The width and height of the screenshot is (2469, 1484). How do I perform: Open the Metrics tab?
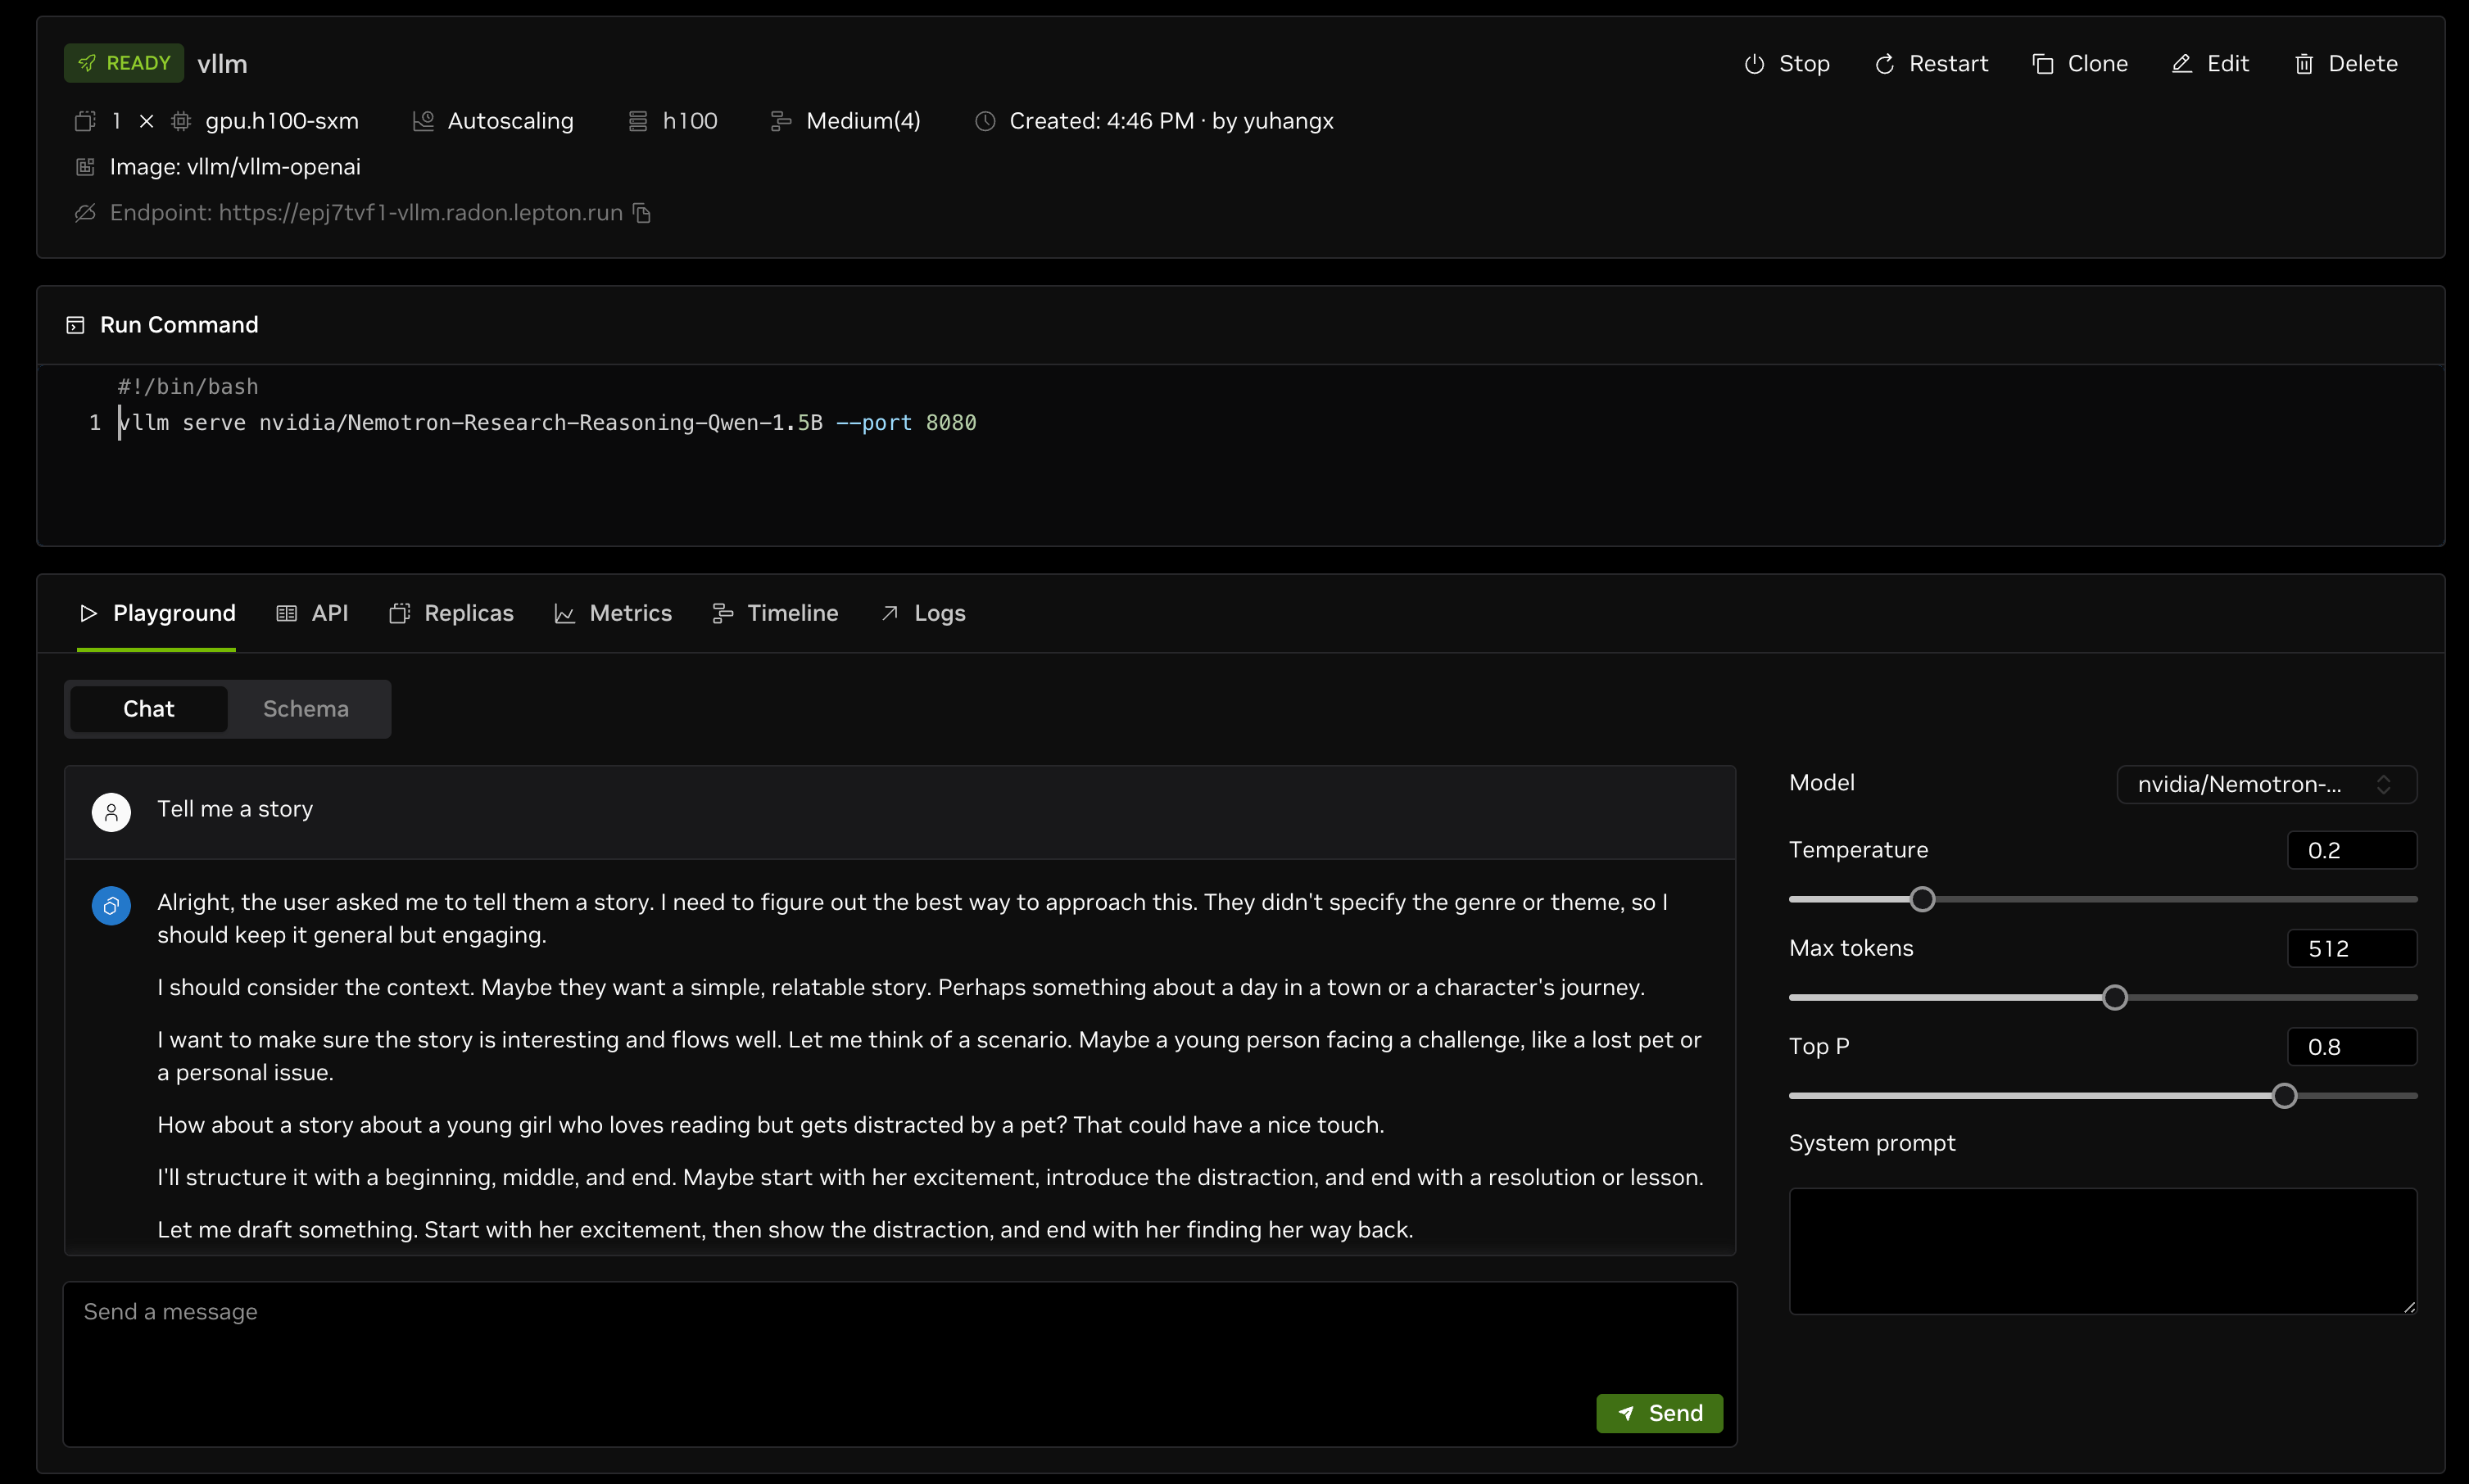613,613
